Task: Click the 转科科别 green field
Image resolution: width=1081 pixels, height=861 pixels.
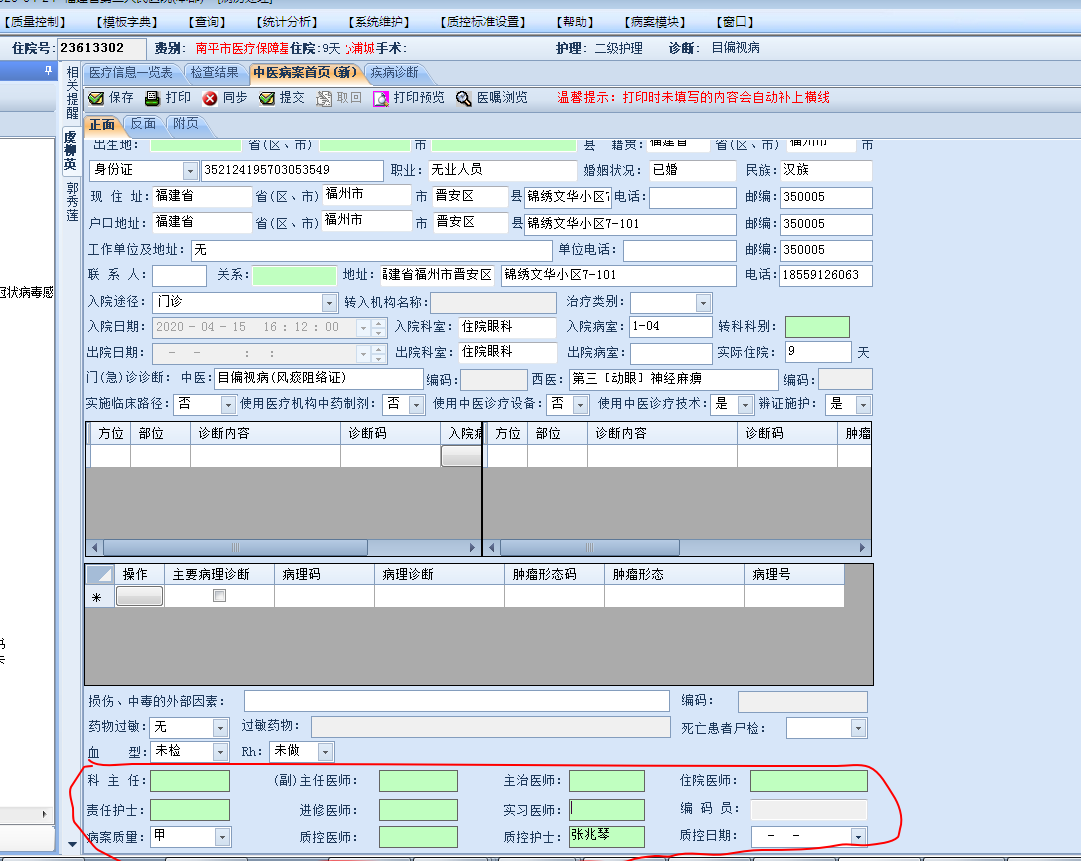Action: 818,327
